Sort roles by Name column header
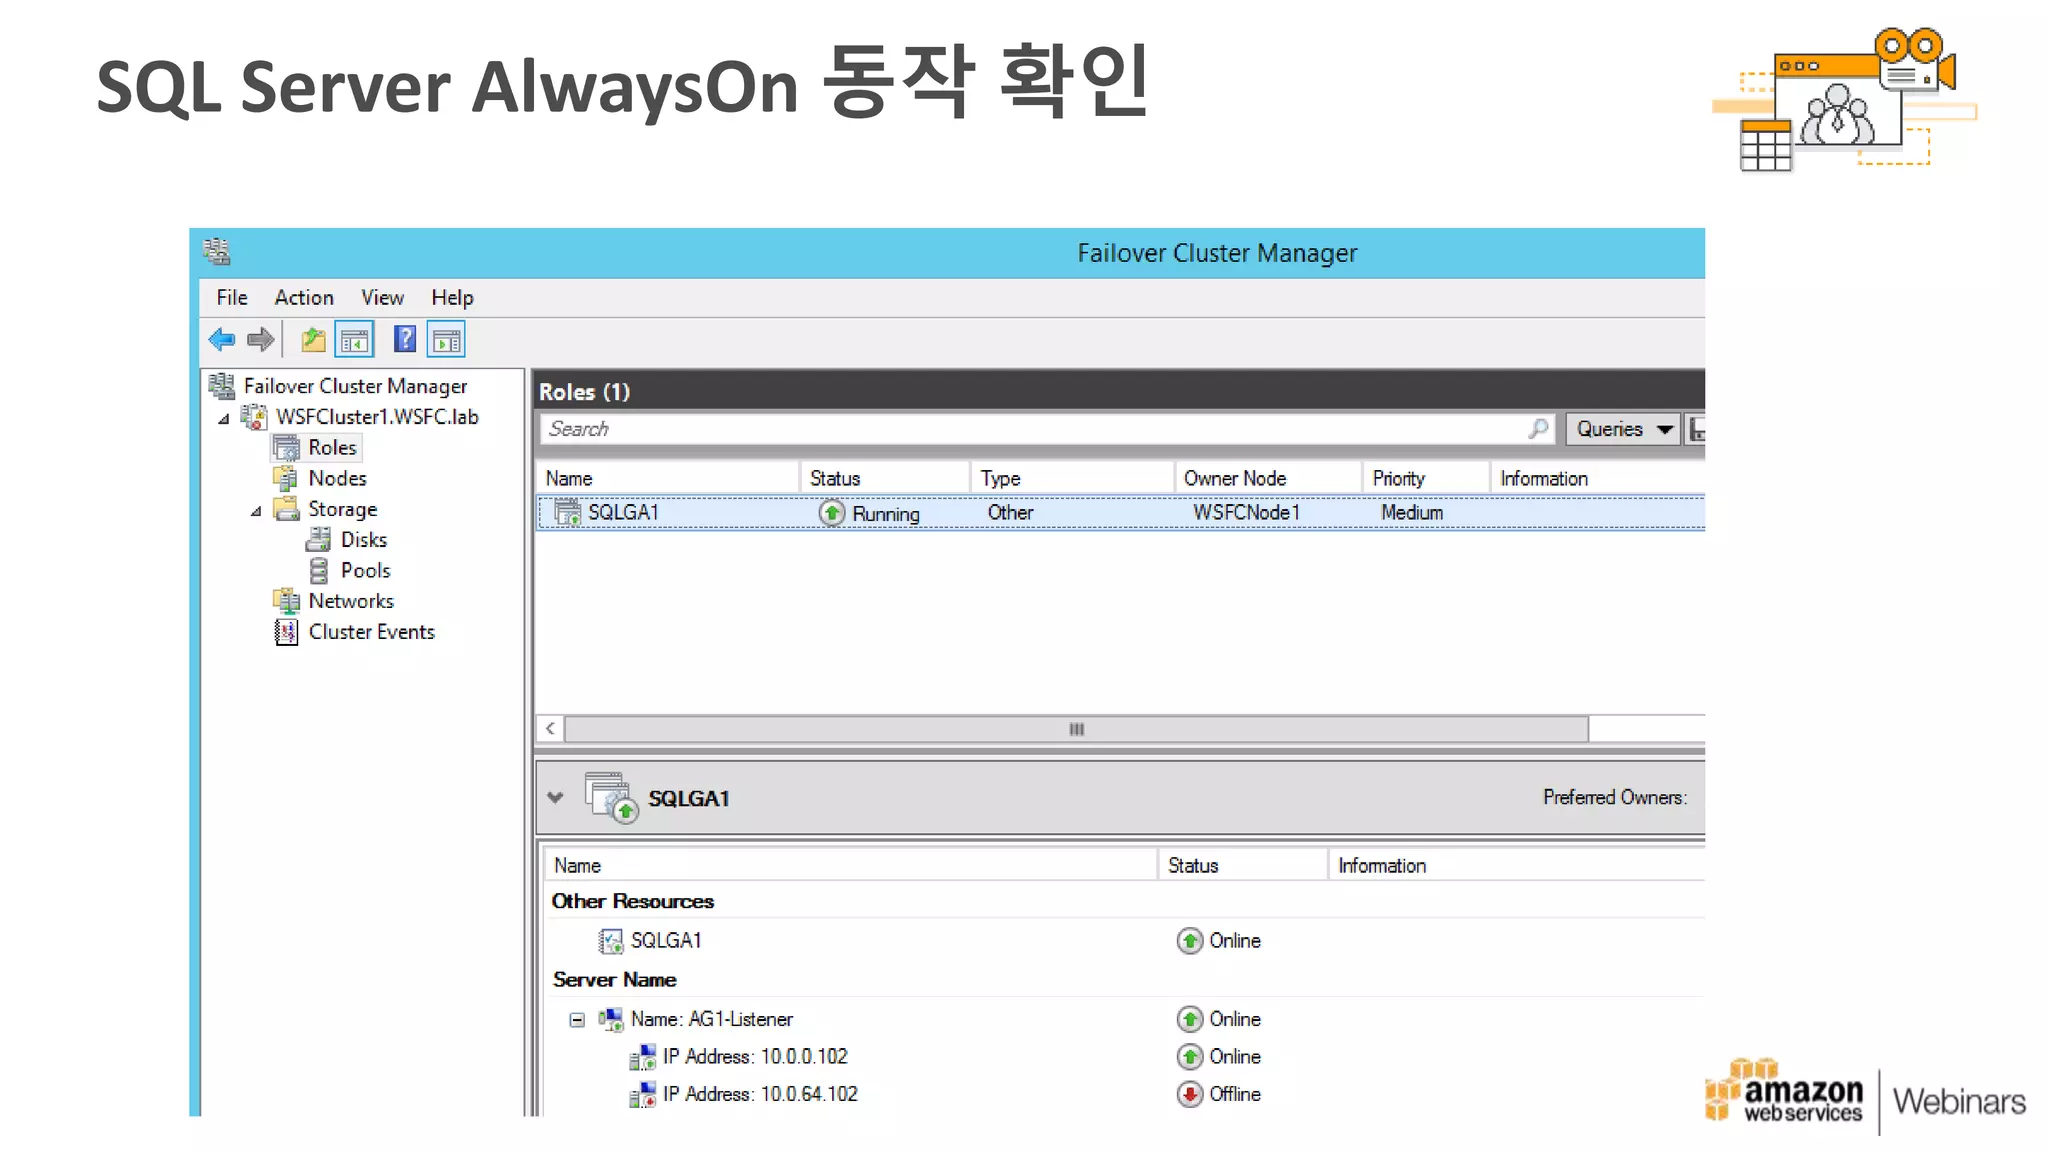The height and width of the screenshot is (1152, 2048). (668, 478)
